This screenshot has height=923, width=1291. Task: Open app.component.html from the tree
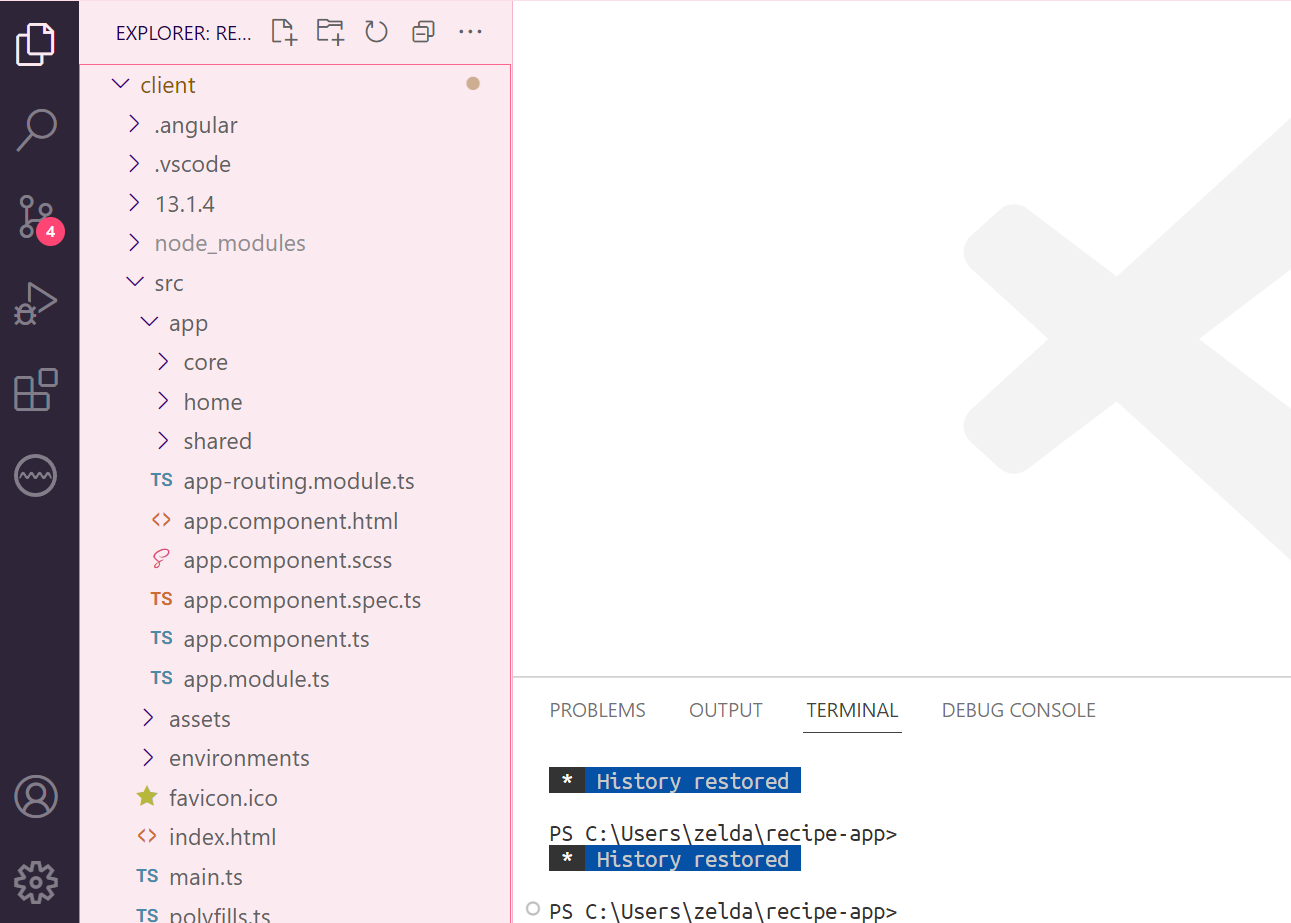pos(290,520)
